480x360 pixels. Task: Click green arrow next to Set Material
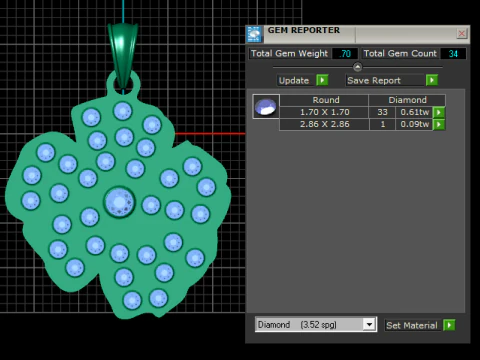coord(449,325)
